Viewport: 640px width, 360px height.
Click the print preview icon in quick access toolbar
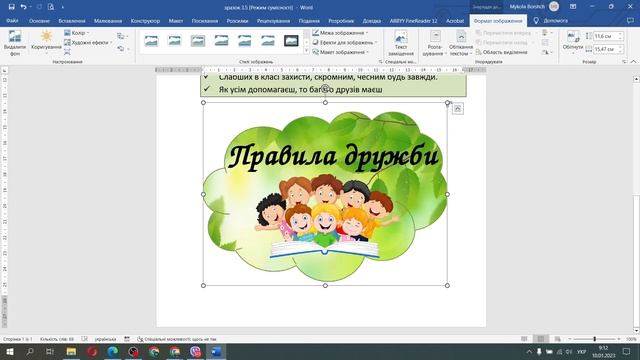pos(51,7)
